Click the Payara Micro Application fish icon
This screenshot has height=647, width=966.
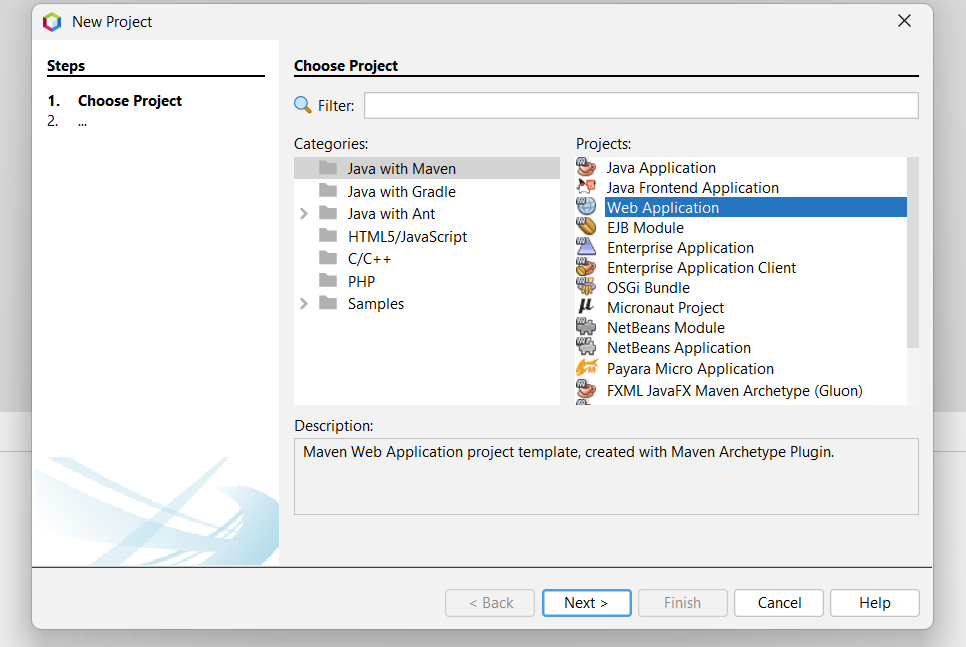coord(586,368)
